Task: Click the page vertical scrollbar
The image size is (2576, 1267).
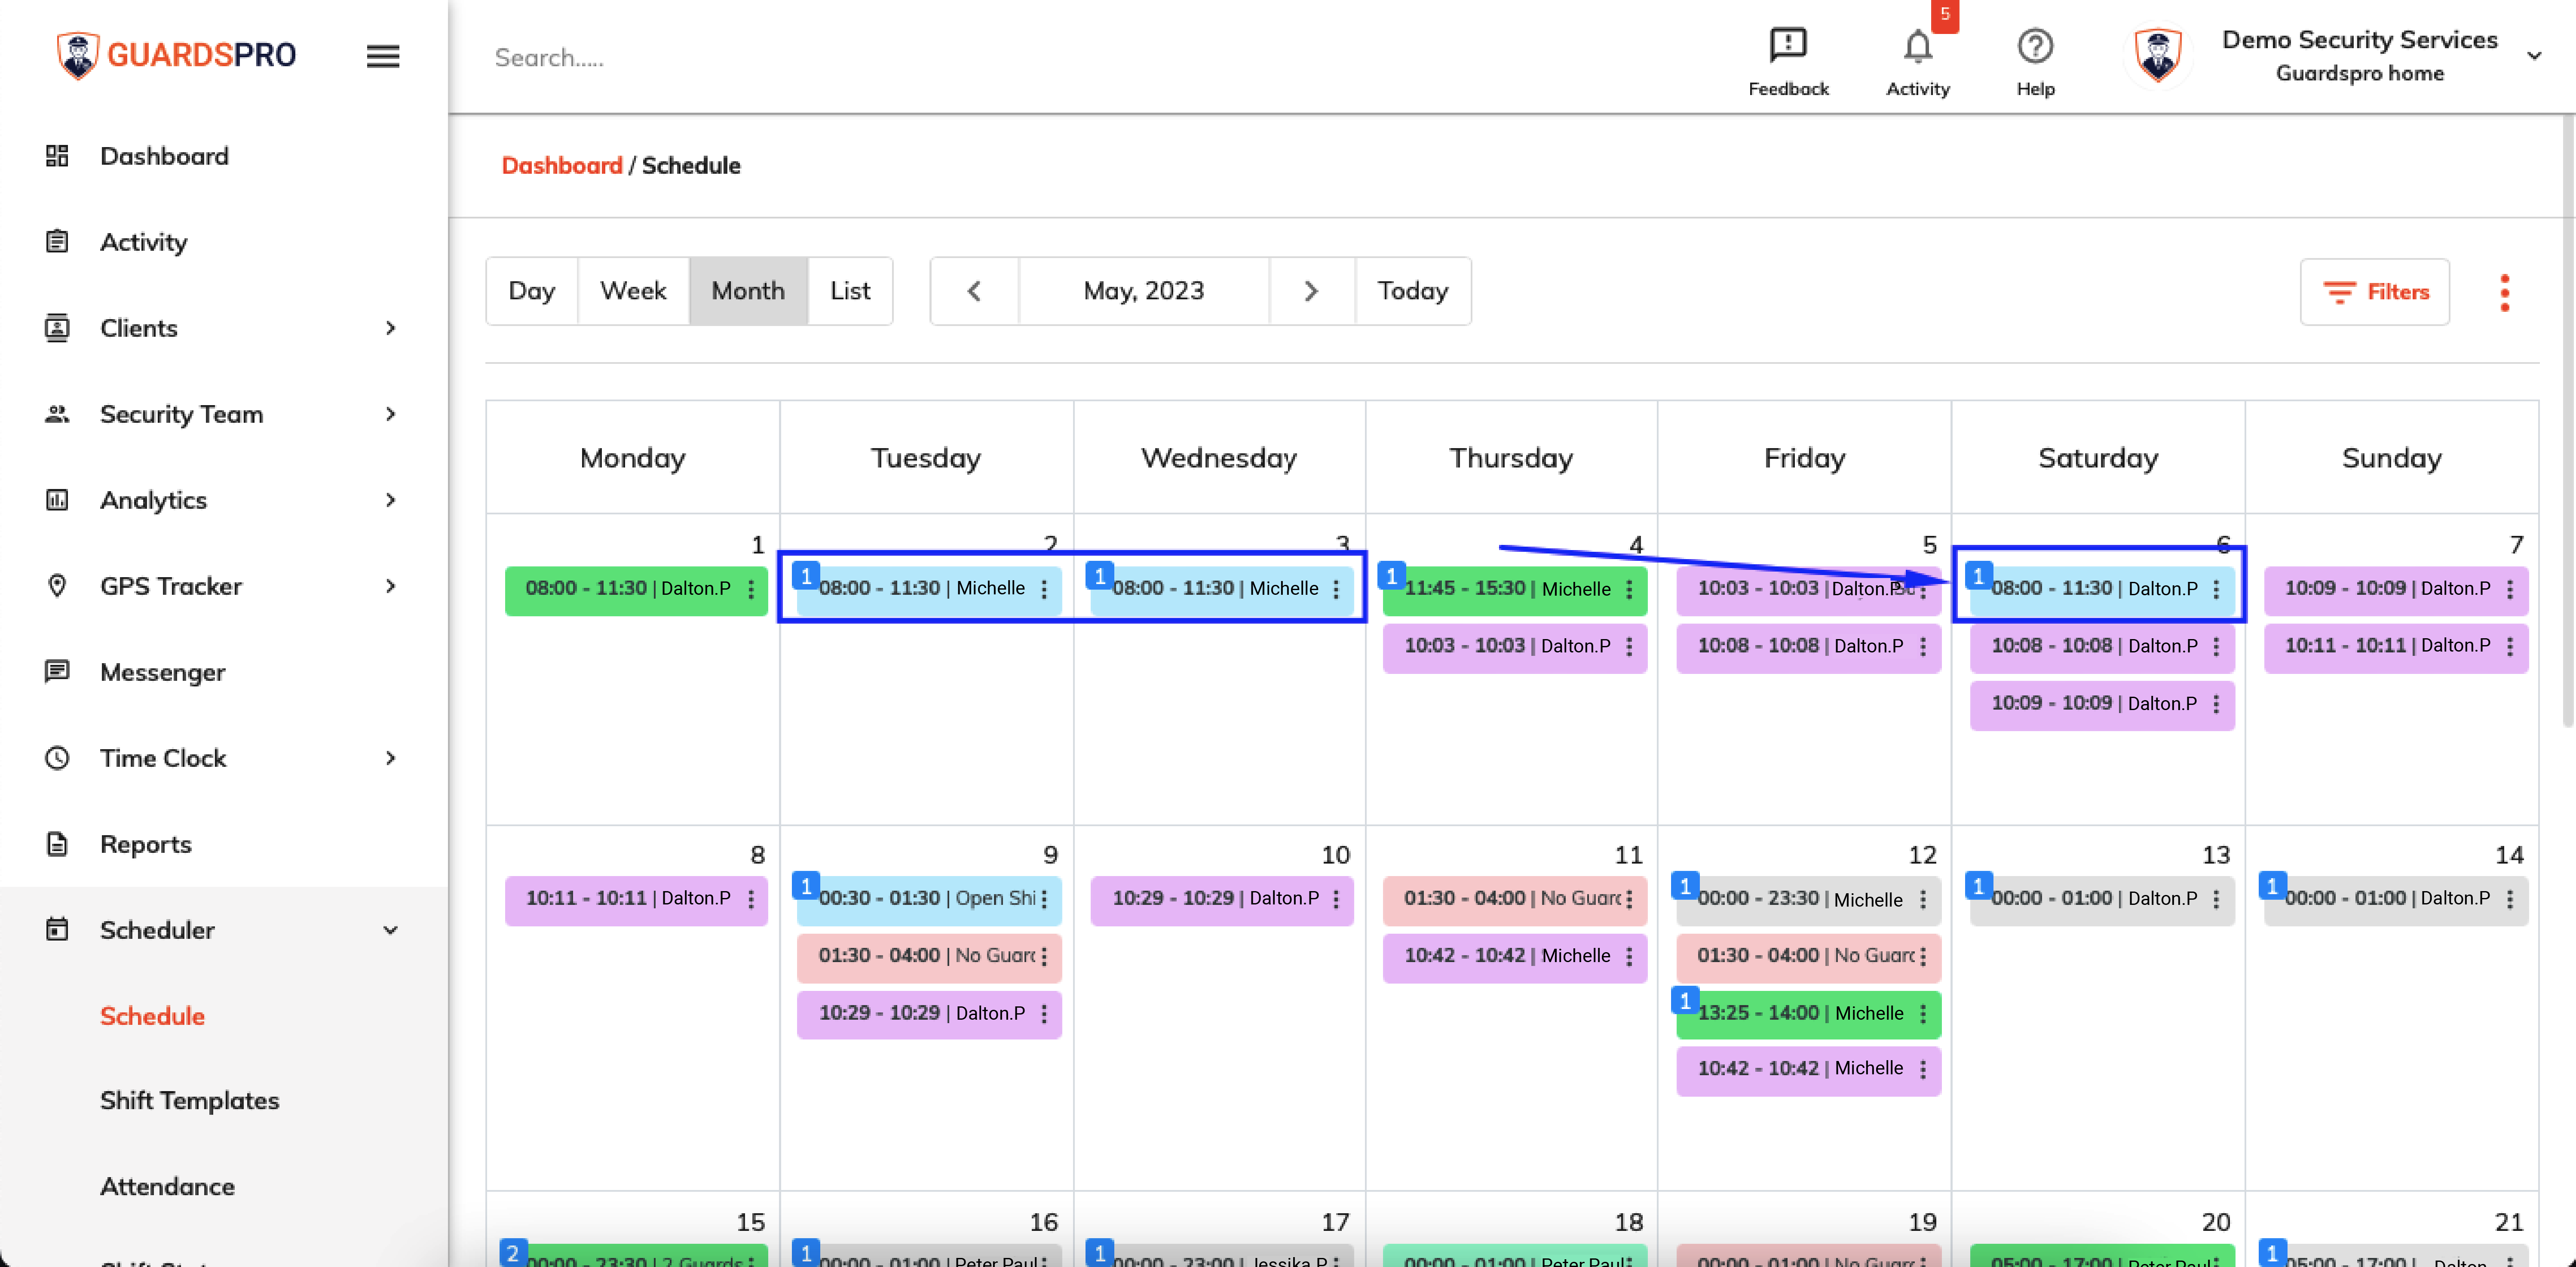Action: 2568,420
